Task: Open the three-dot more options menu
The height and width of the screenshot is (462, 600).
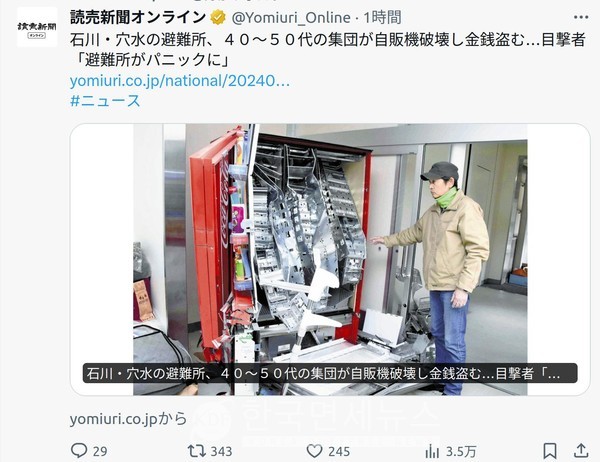Action: pyautogui.click(x=581, y=17)
